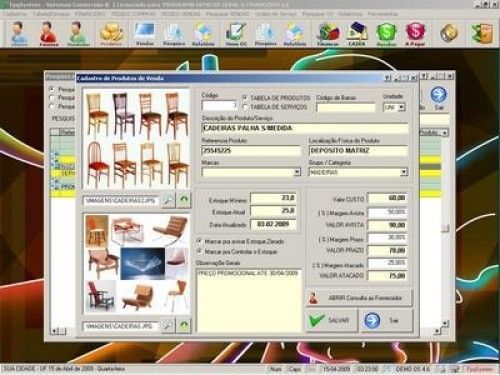Select TABELA DE SERVIÇOS radio option
The image size is (500, 375).
[245, 107]
